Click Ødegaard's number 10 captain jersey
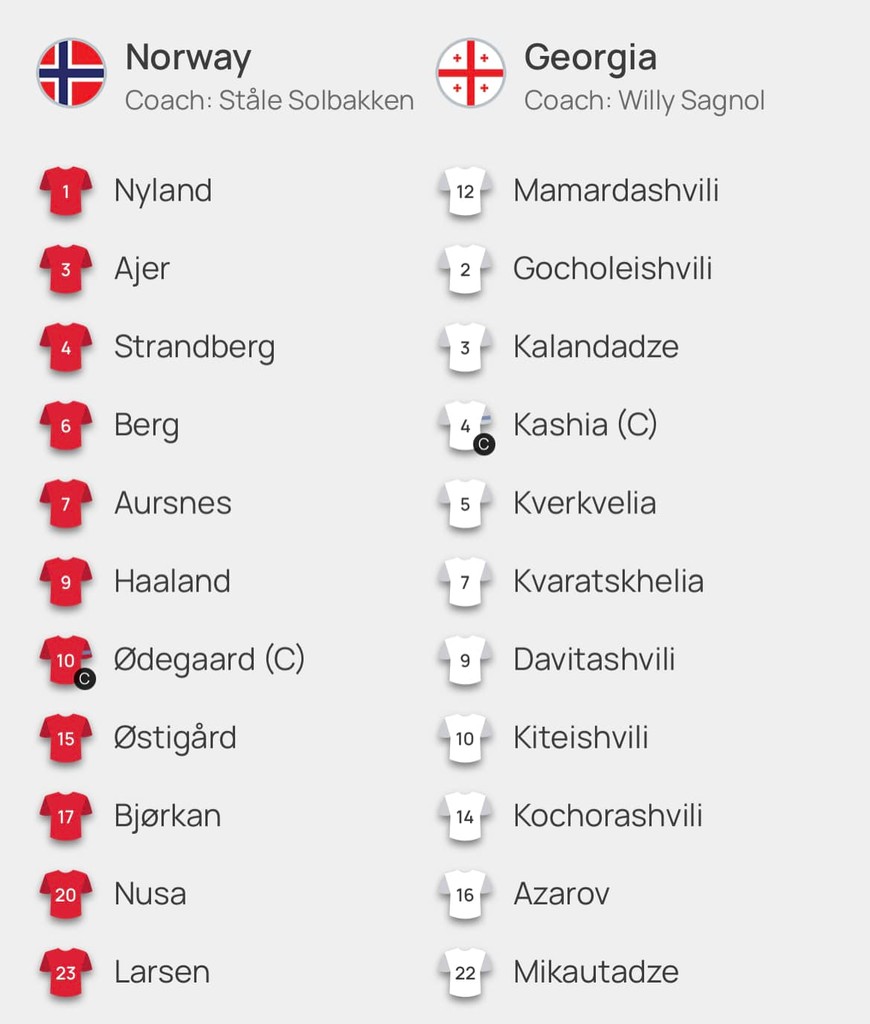The image size is (870, 1024). pyautogui.click(x=66, y=660)
